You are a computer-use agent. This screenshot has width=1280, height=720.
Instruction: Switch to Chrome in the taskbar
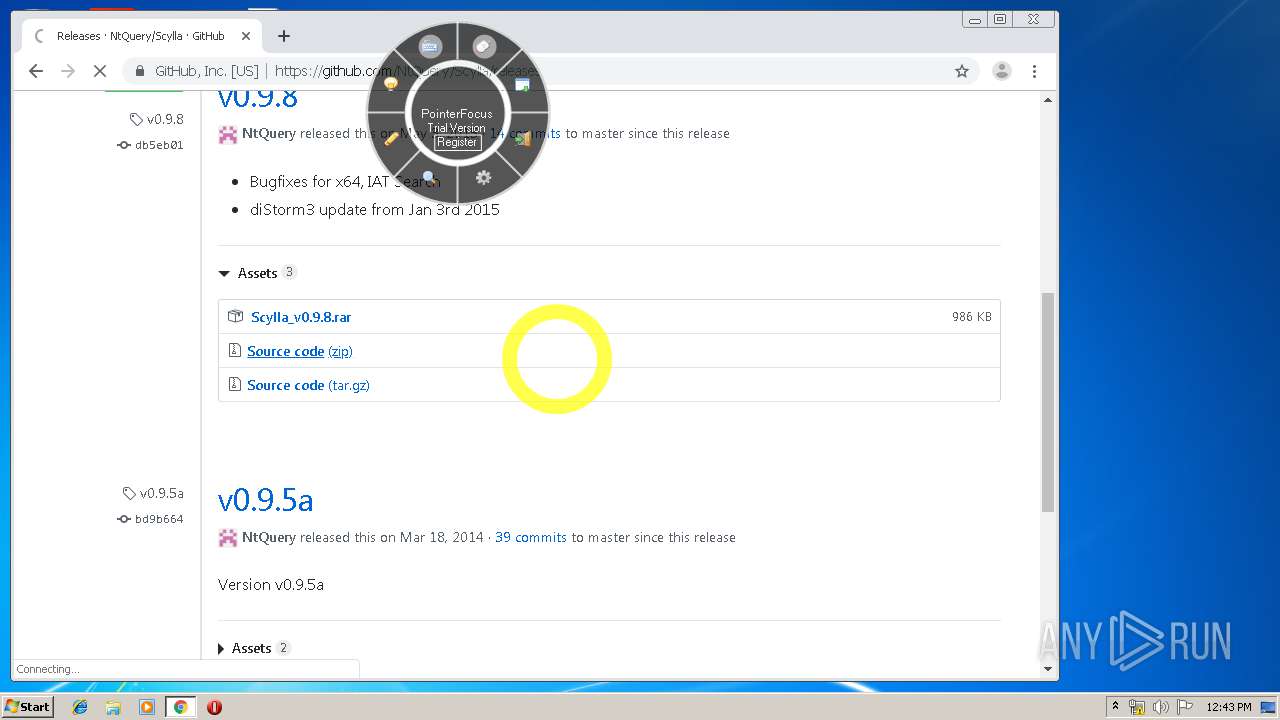[x=180, y=707]
